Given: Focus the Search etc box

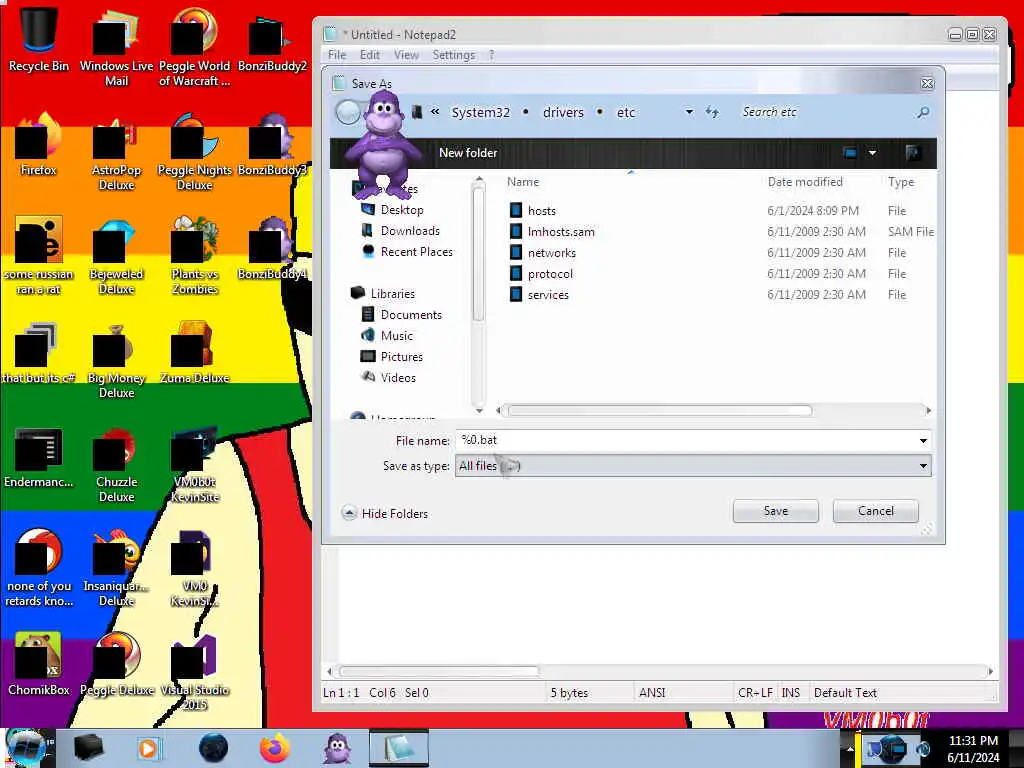Looking at the screenshot, I should click(826, 112).
